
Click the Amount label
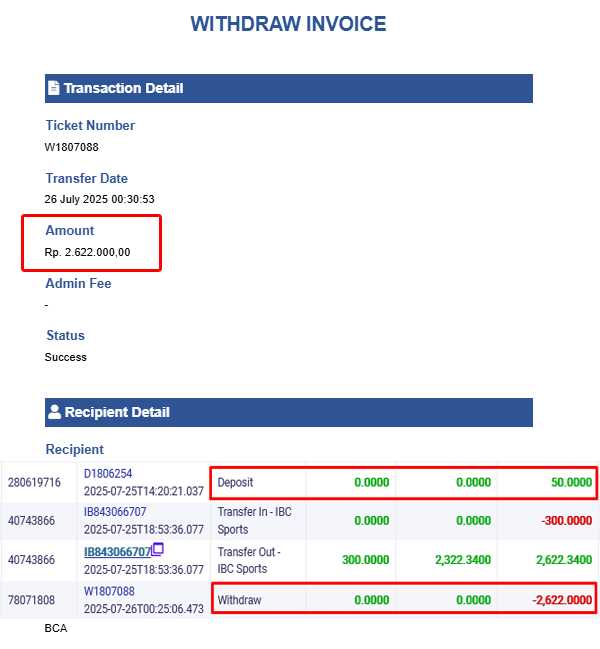click(x=70, y=231)
